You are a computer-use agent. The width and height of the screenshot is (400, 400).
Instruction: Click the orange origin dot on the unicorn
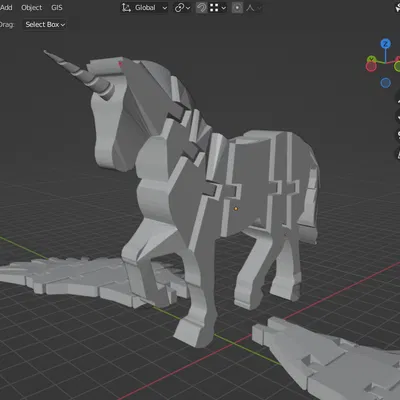click(x=236, y=209)
